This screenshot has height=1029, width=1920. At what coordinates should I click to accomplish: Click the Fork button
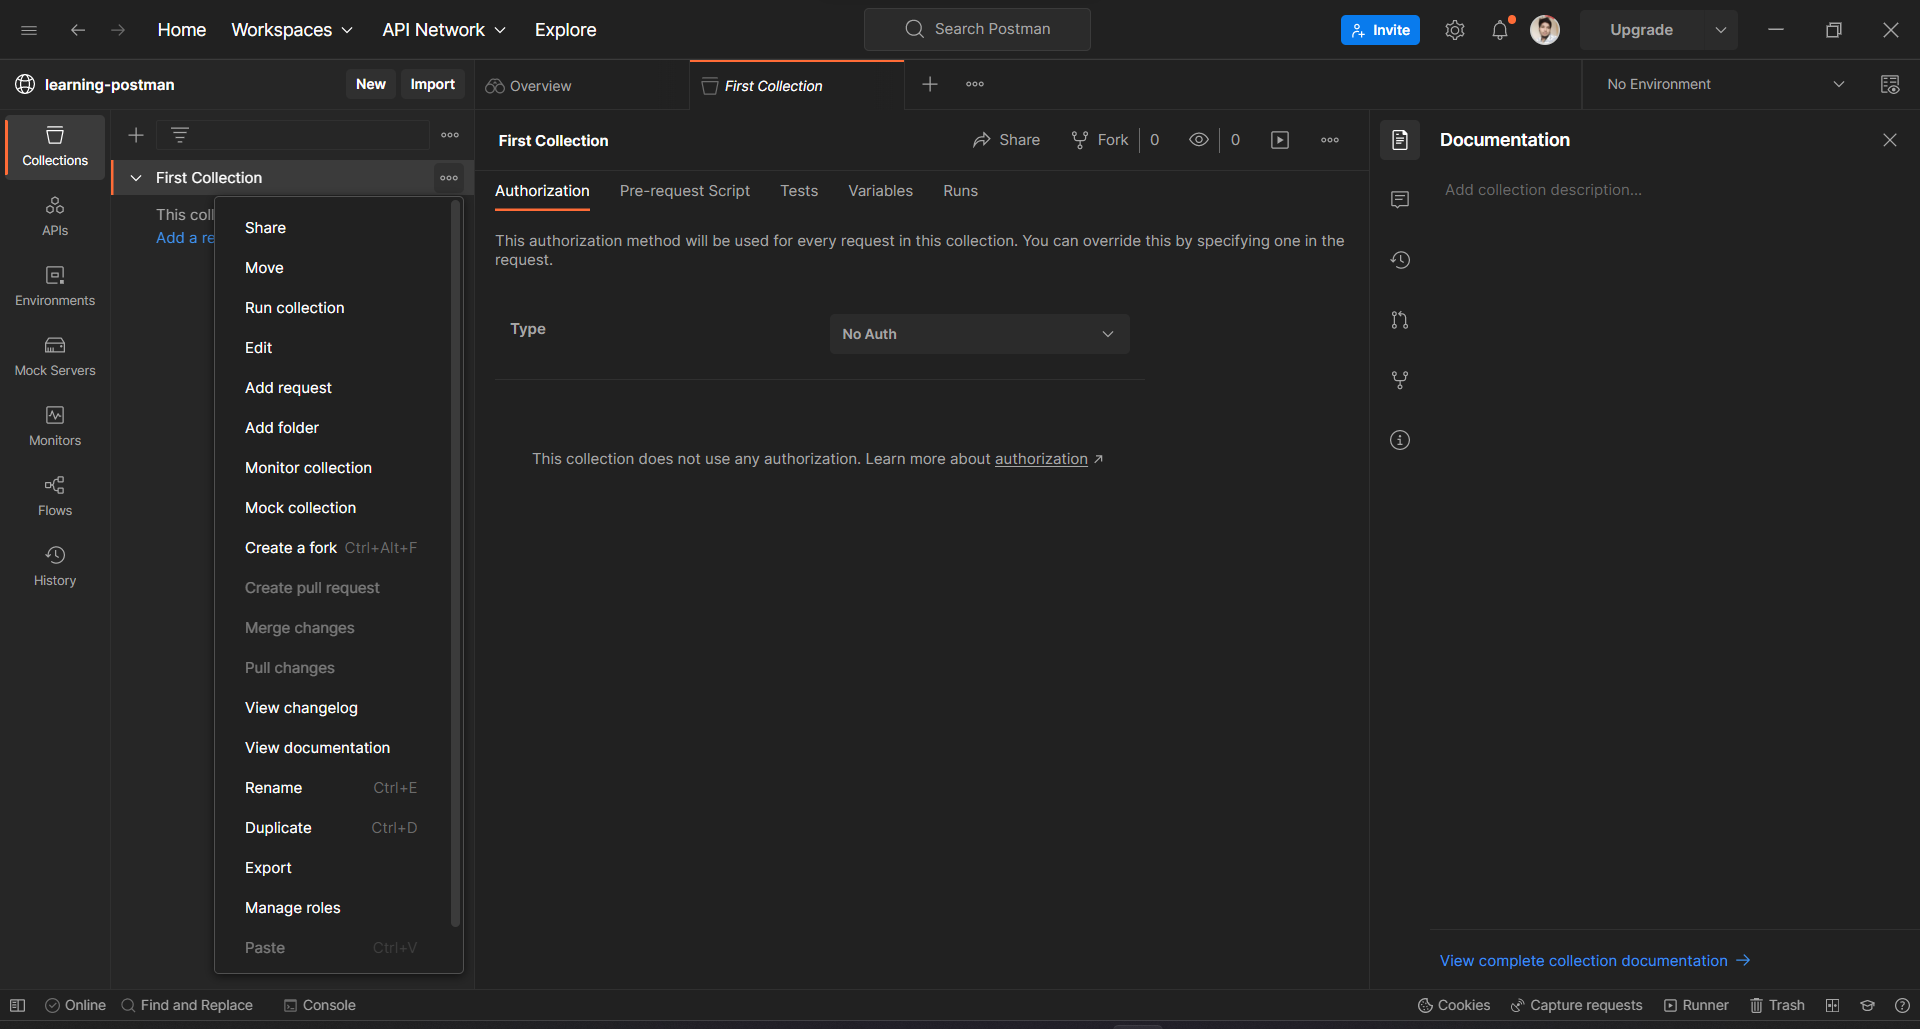pos(1100,140)
